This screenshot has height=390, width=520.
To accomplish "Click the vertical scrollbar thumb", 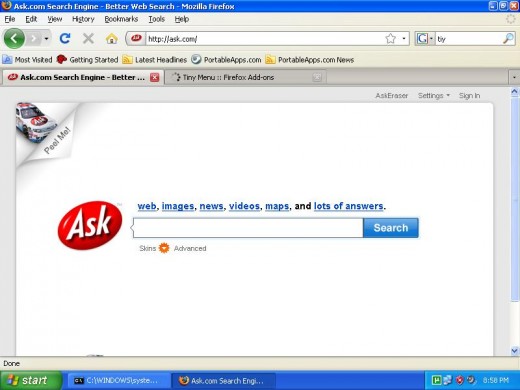I will 515,199.
